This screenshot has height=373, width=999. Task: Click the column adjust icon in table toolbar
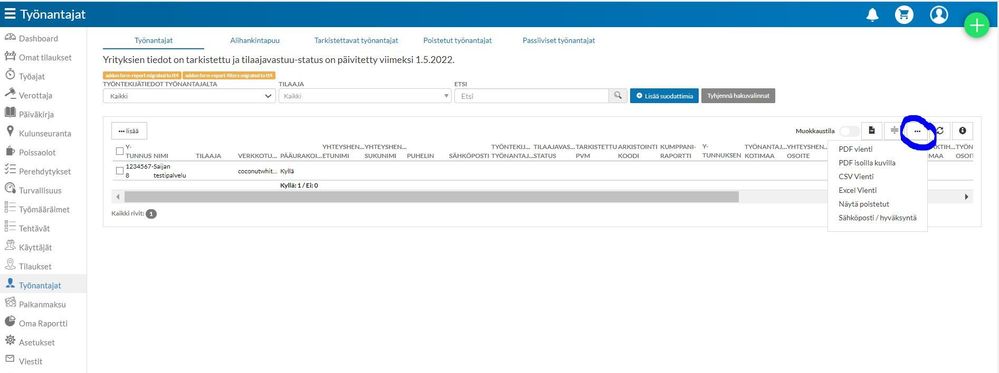coord(895,131)
